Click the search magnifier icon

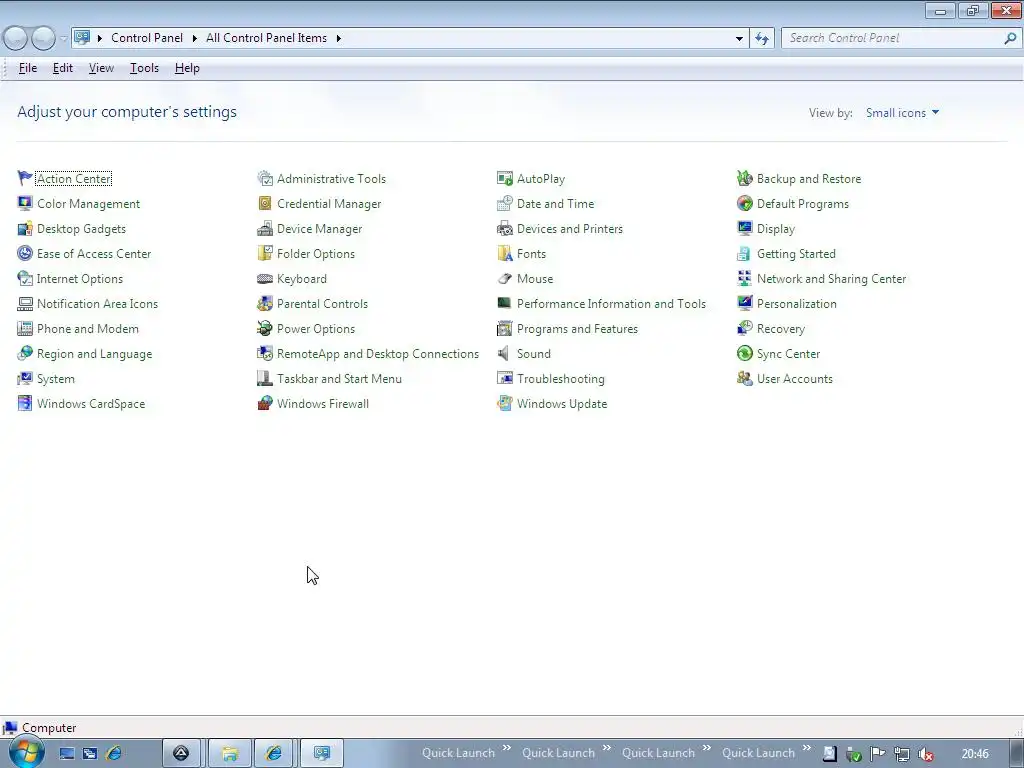[x=1010, y=39]
